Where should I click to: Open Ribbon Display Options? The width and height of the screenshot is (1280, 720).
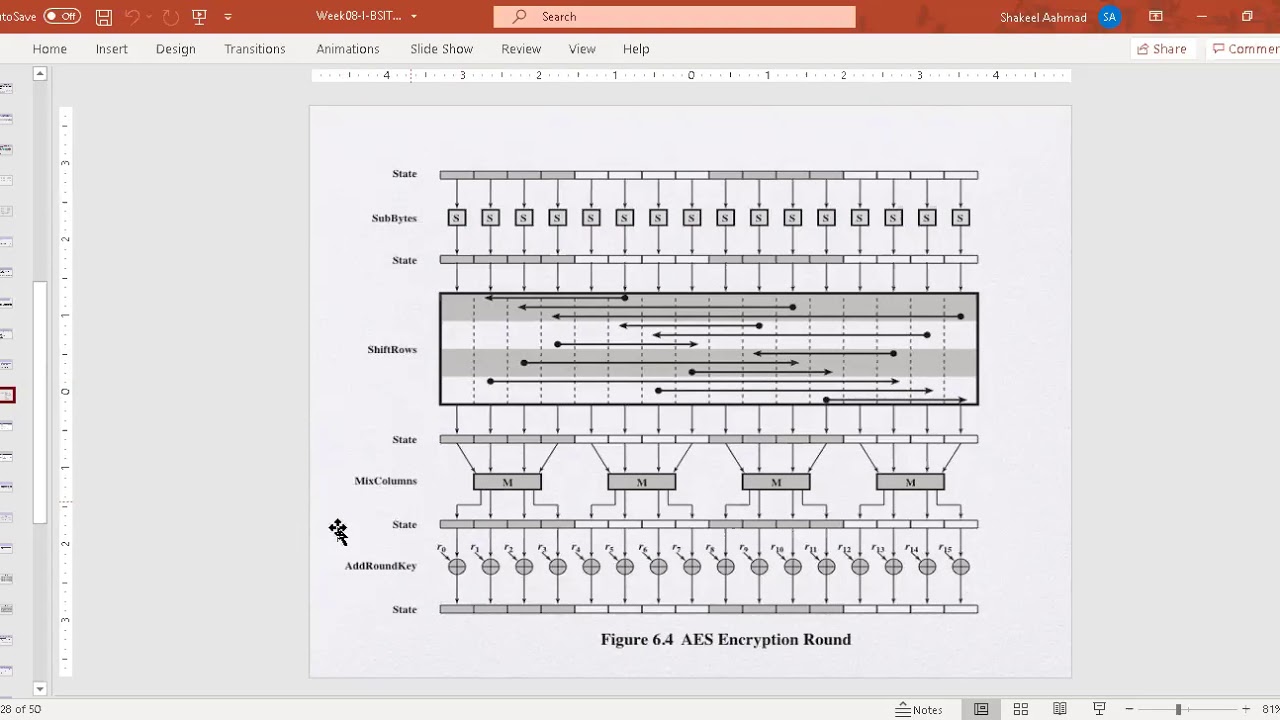pyautogui.click(x=1156, y=16)
